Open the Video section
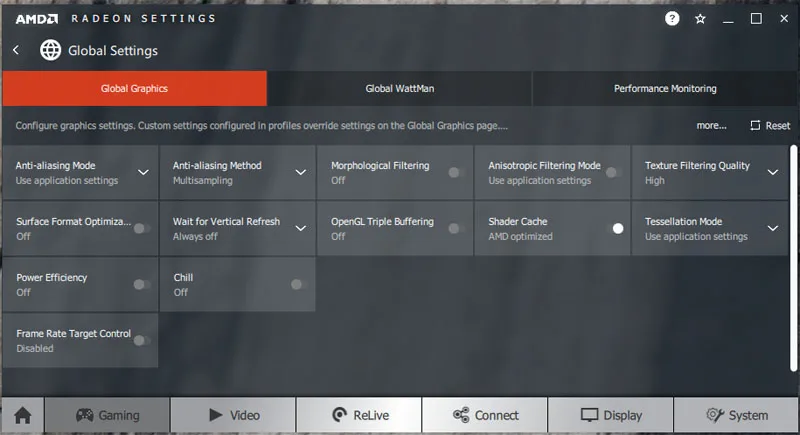The width and height of the screenshot is (800, 435). tap(234, 415)
